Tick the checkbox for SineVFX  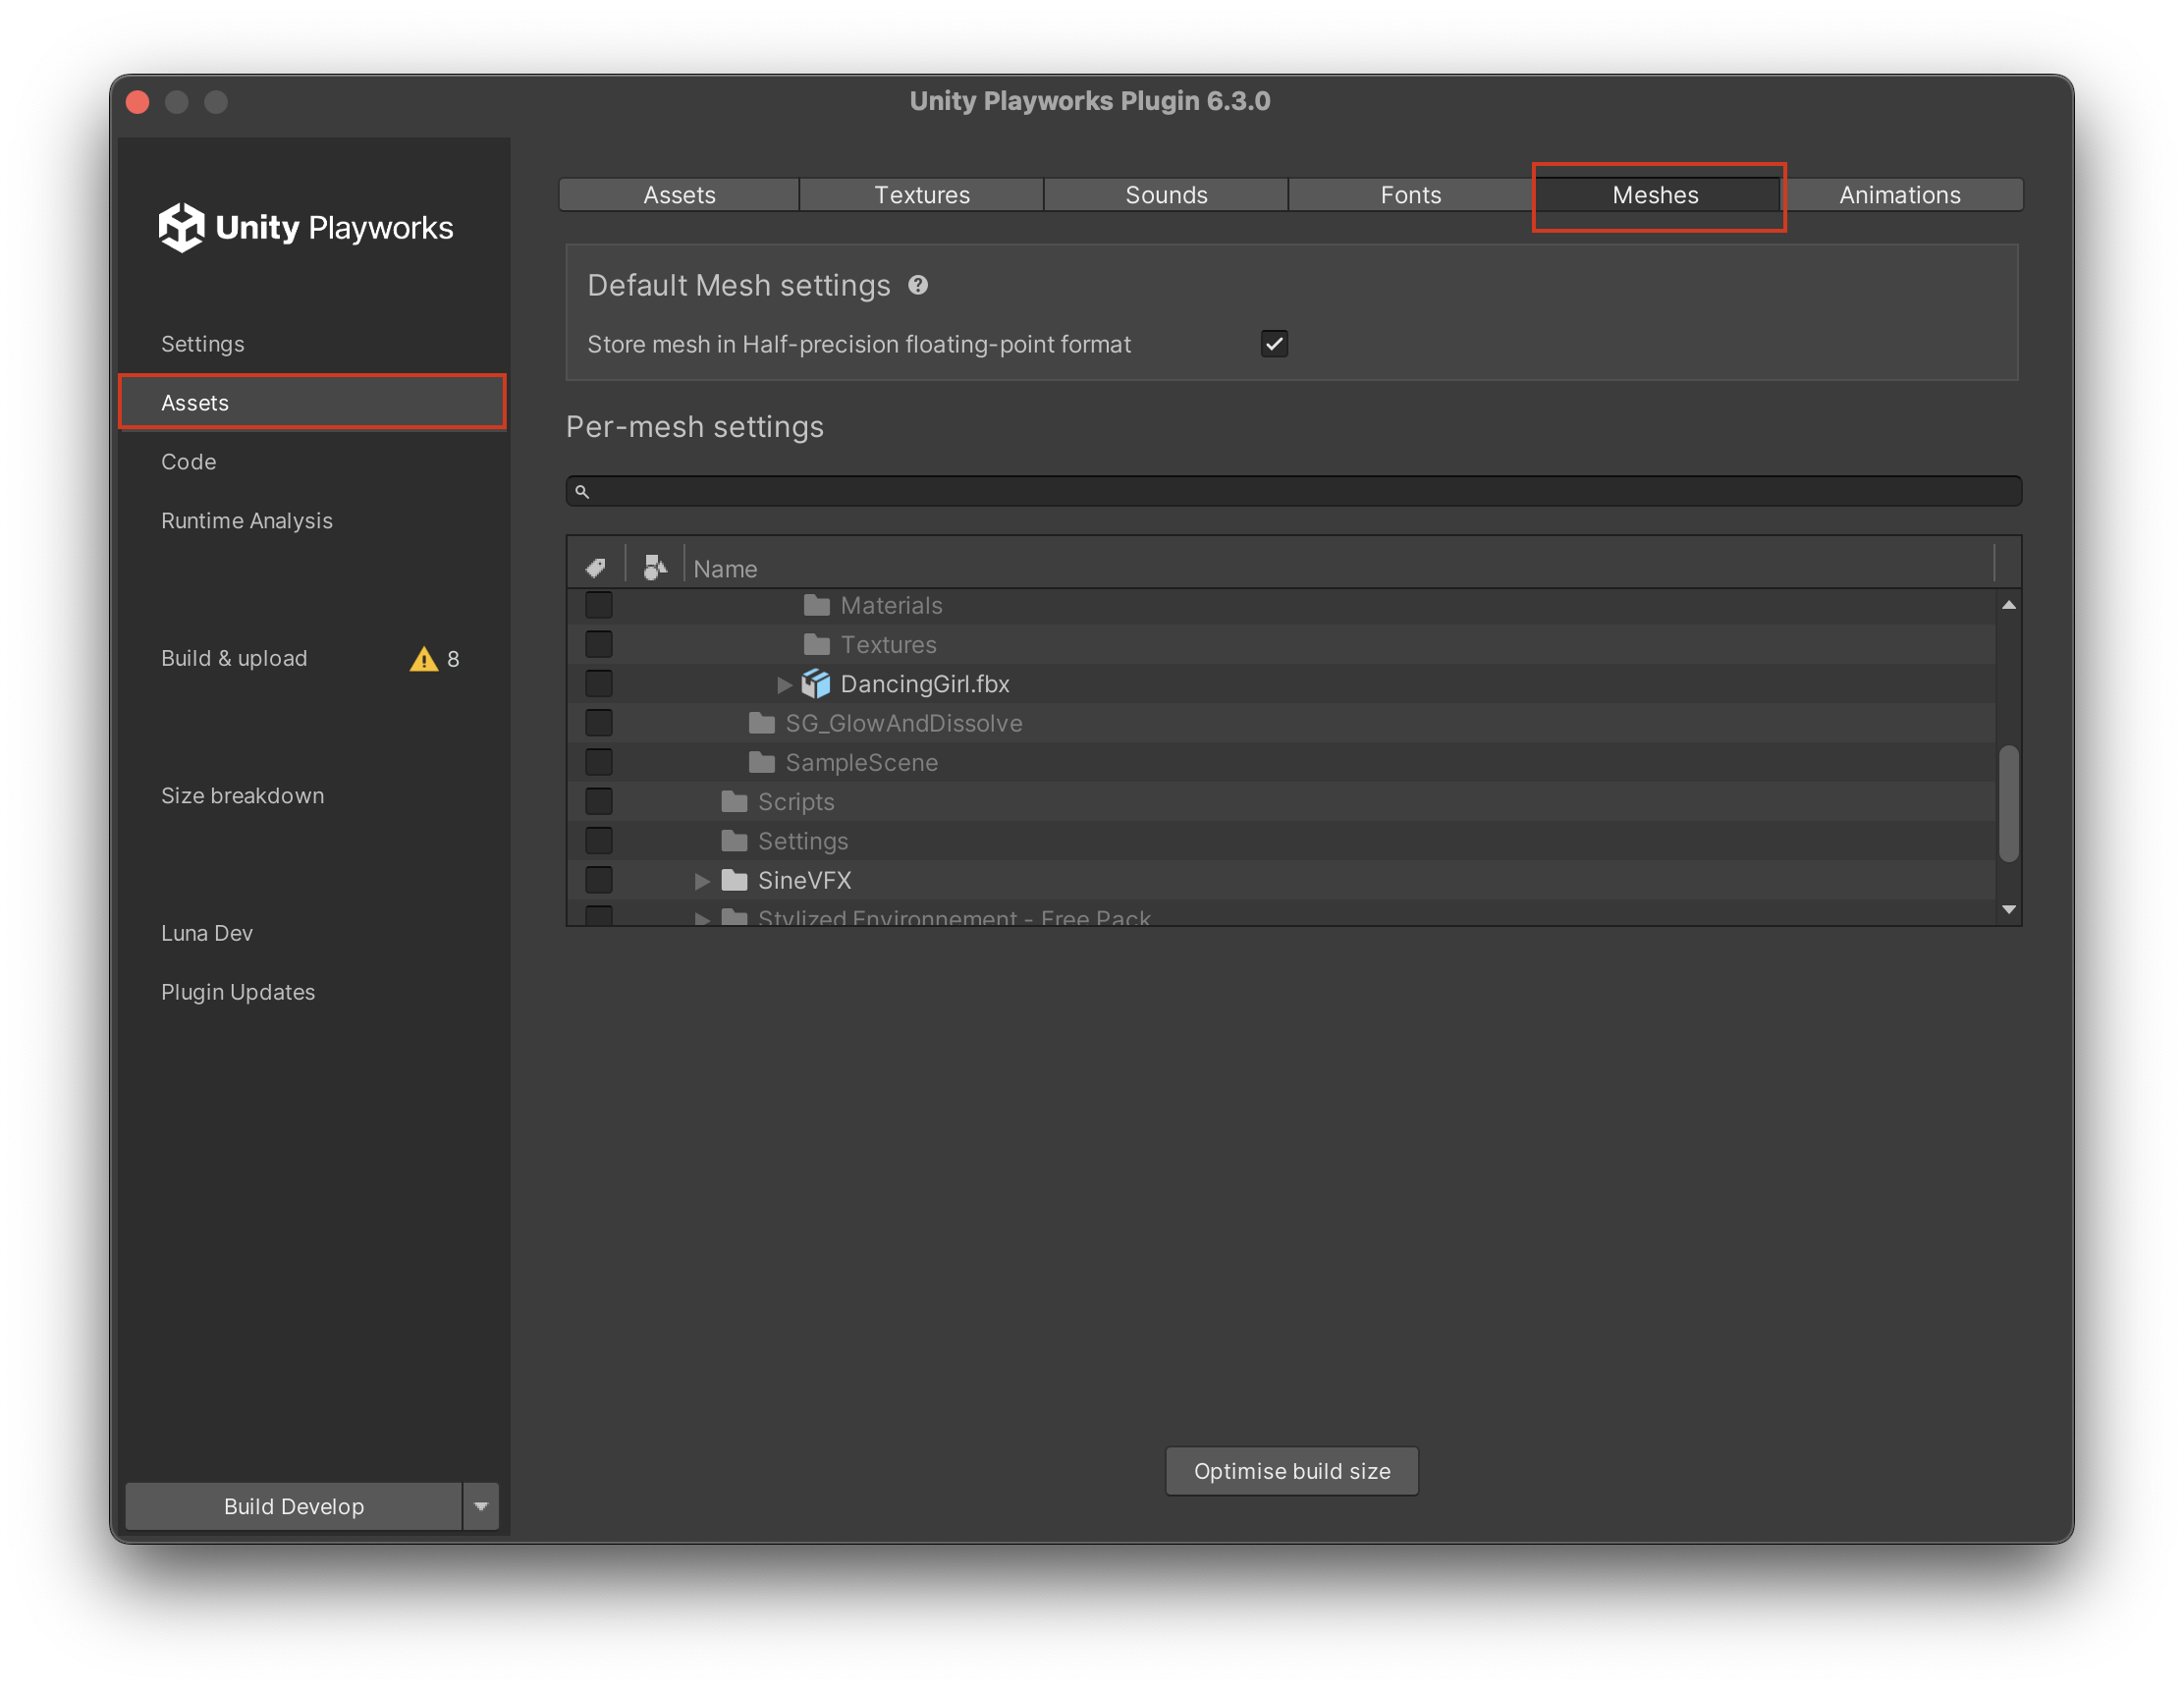click(x=599, y=880)
